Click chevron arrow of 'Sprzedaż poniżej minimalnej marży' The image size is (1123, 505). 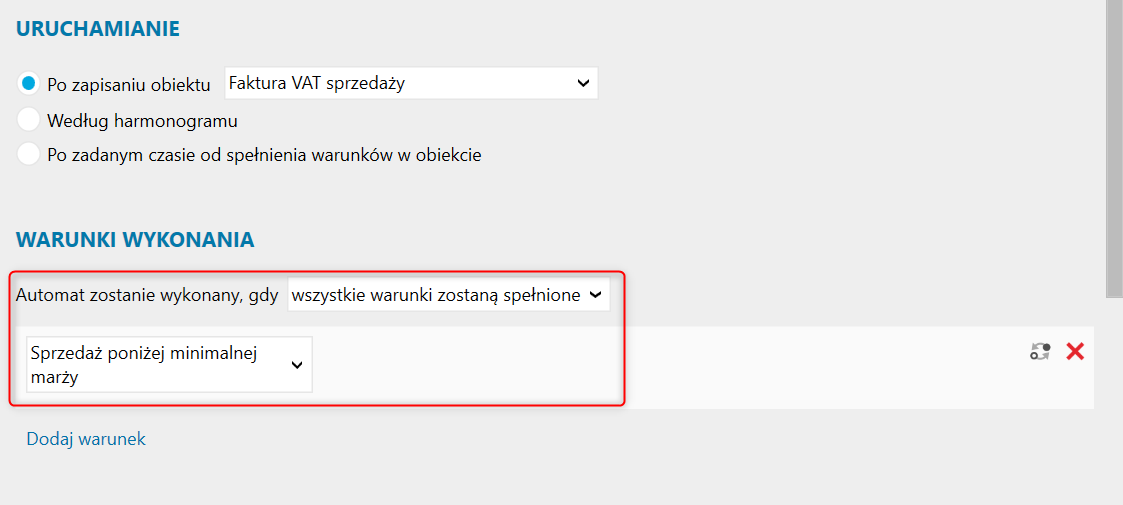pos(297,365)
